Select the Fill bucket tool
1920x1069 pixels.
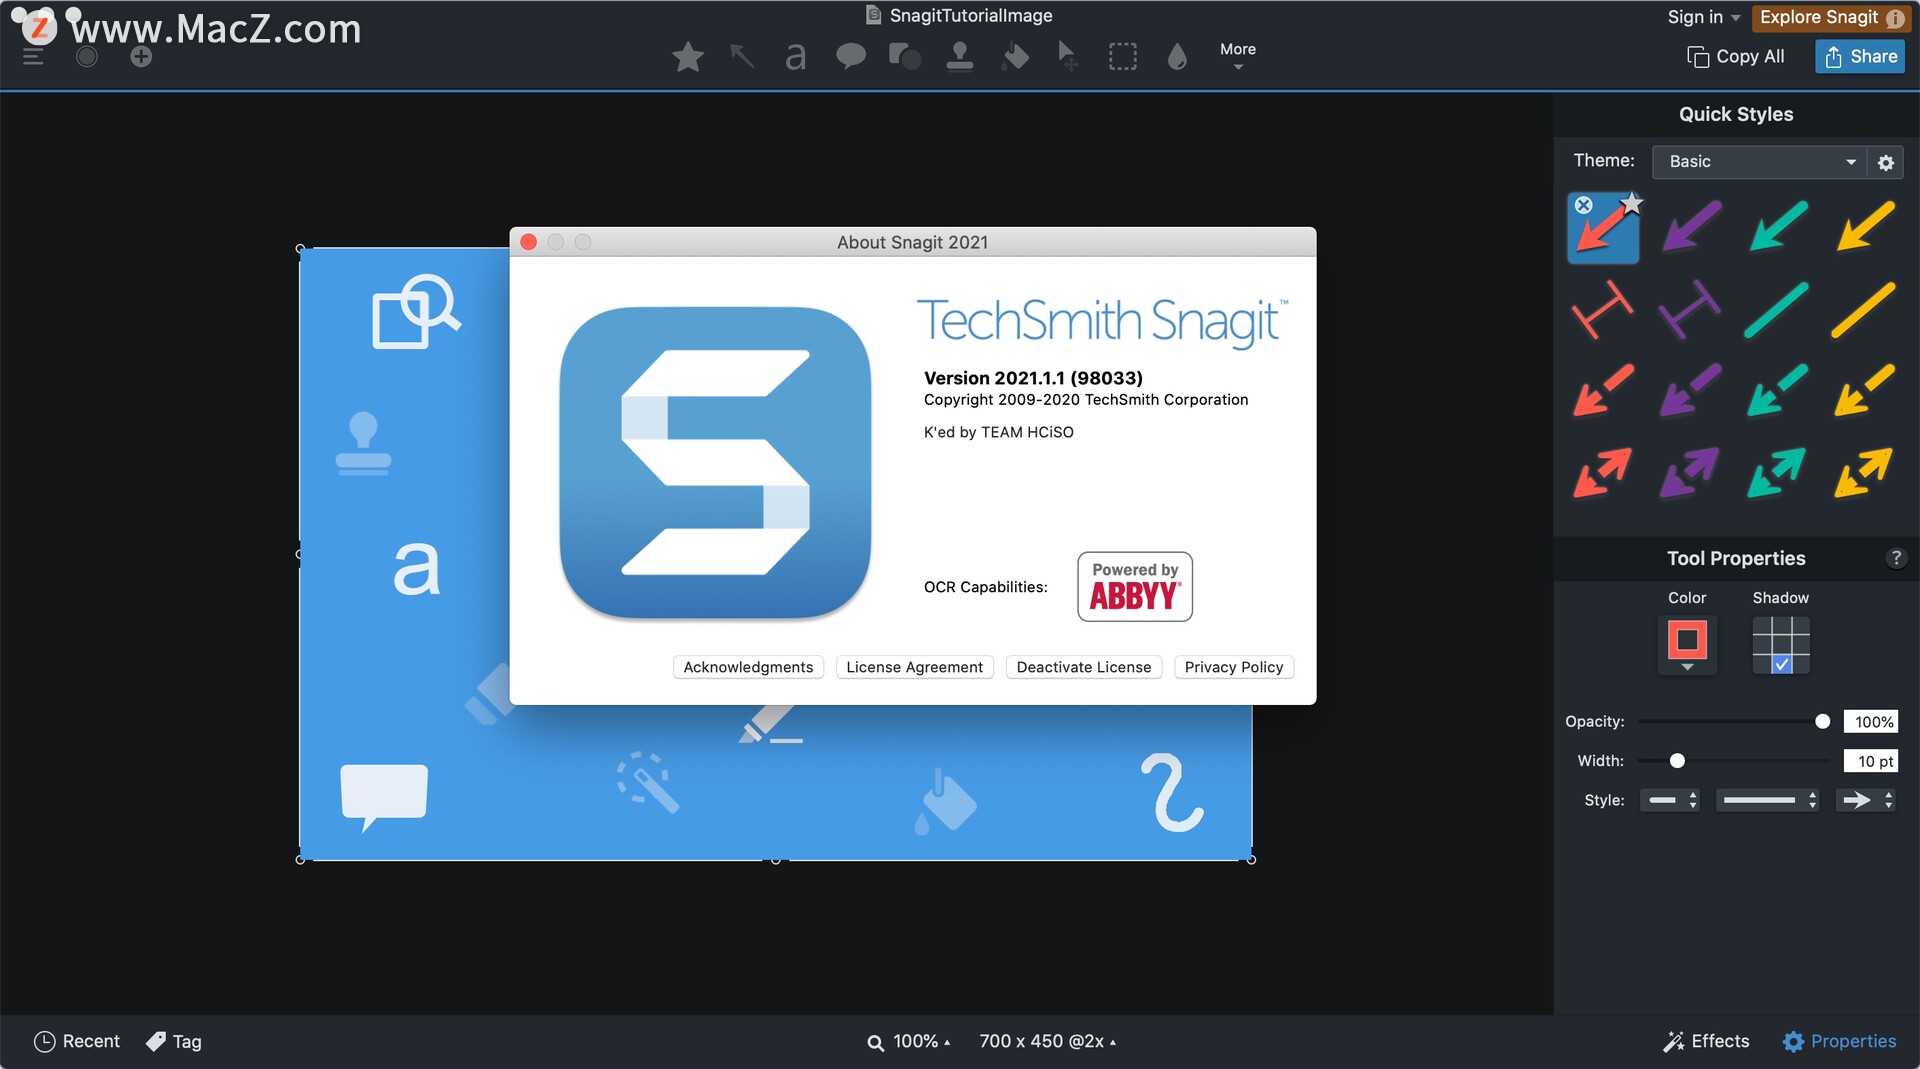pyautogui.click(x=1015, y=57)
